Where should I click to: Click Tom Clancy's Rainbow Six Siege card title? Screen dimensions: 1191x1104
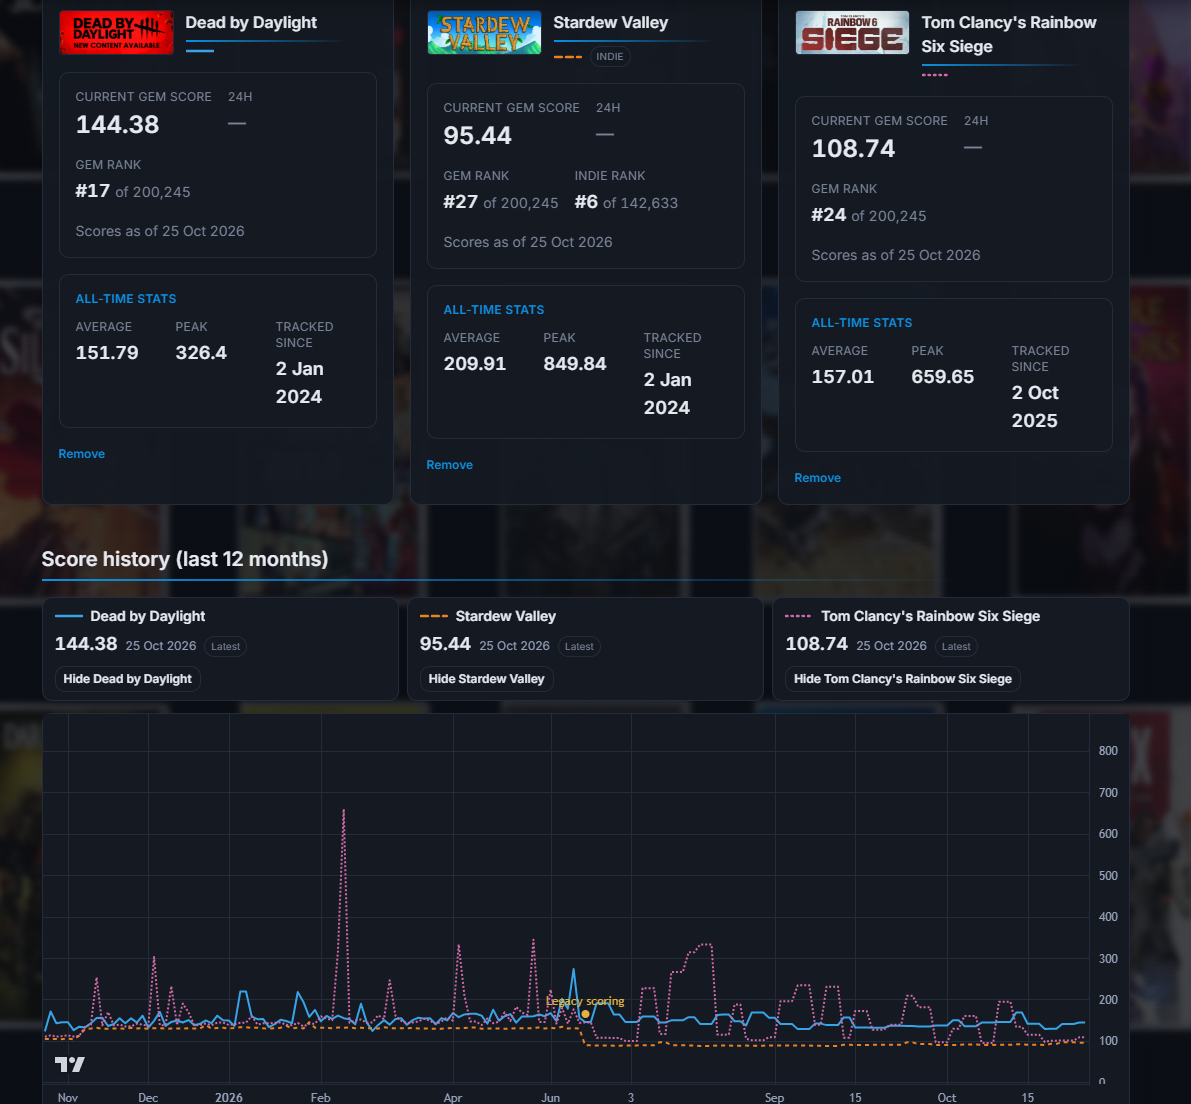coord(1009,34)
